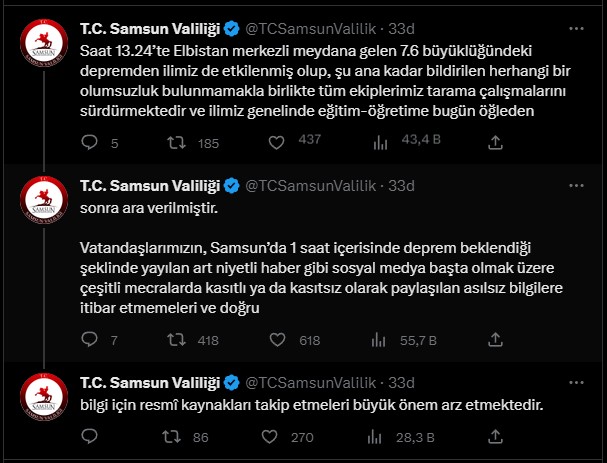The height and width of the screenshot is (463, 607).
Task: Retweet the third tweet with 86 retweets
Action: pos(171,437)
